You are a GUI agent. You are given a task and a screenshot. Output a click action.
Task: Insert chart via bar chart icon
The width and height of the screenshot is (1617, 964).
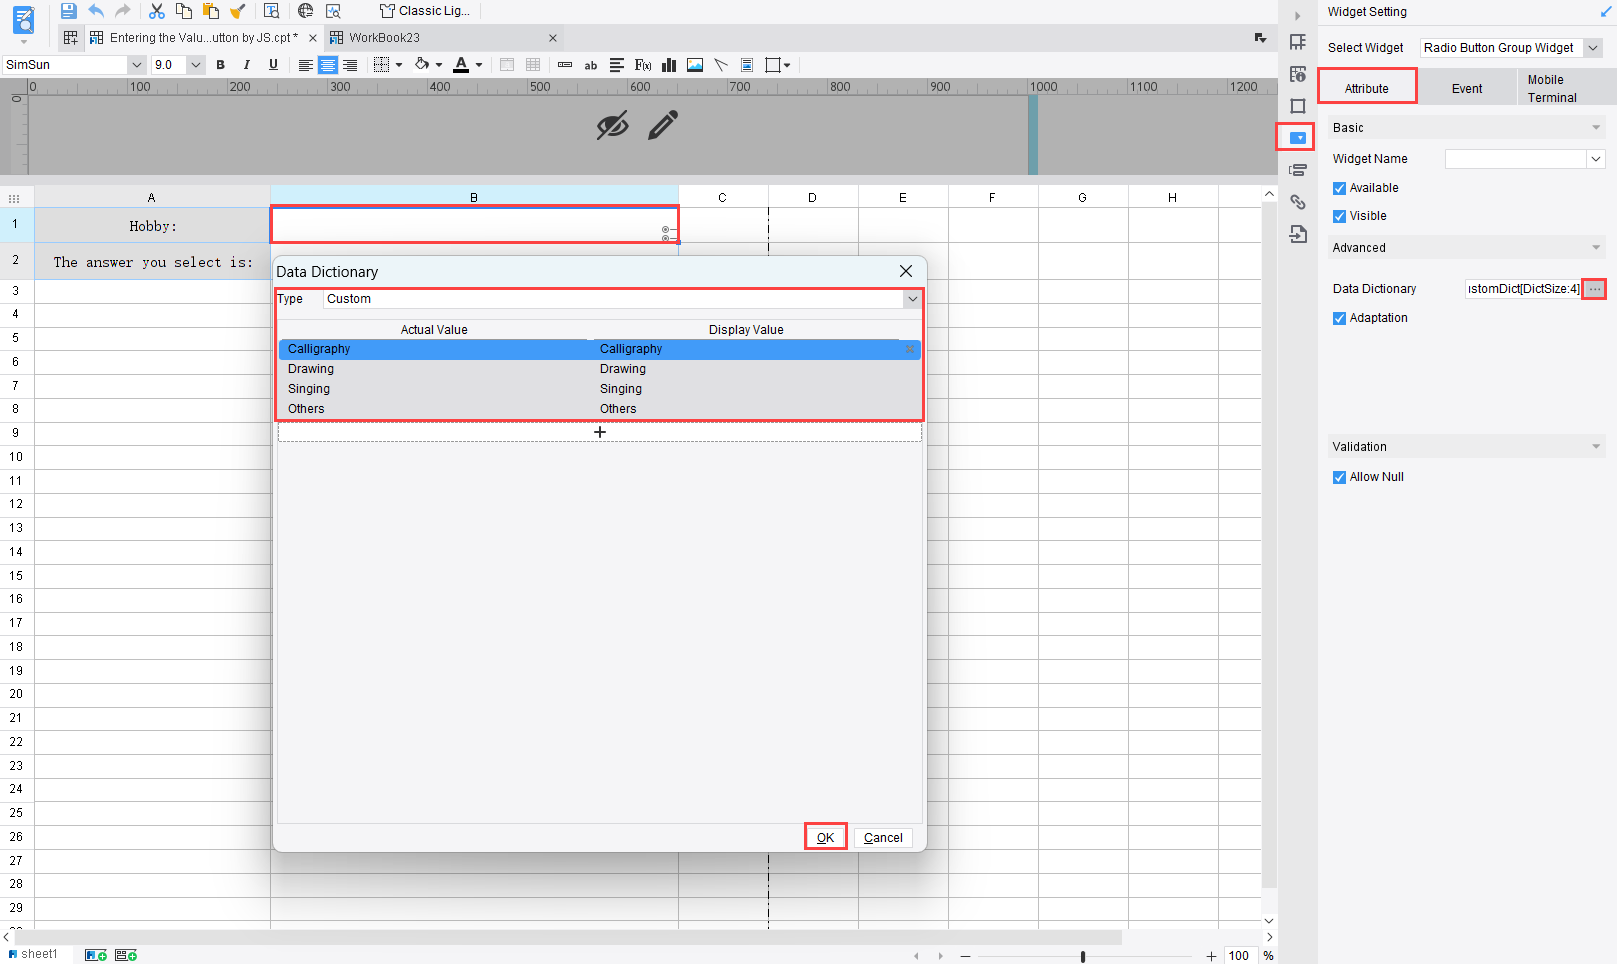coord(669,65)
